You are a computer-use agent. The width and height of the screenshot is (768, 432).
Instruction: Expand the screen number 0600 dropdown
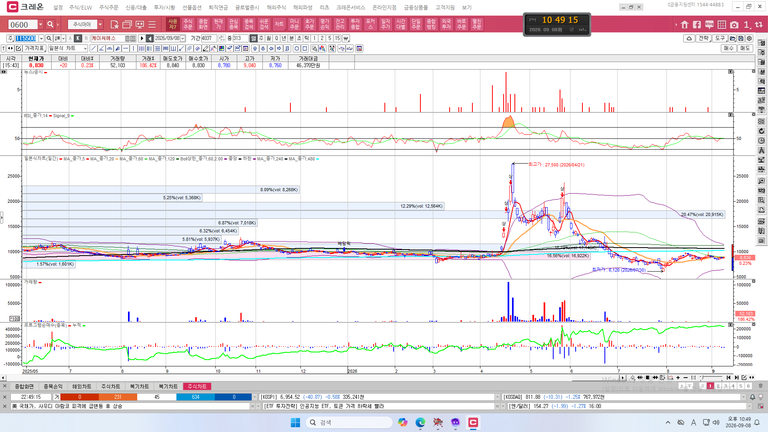(40, 24)
